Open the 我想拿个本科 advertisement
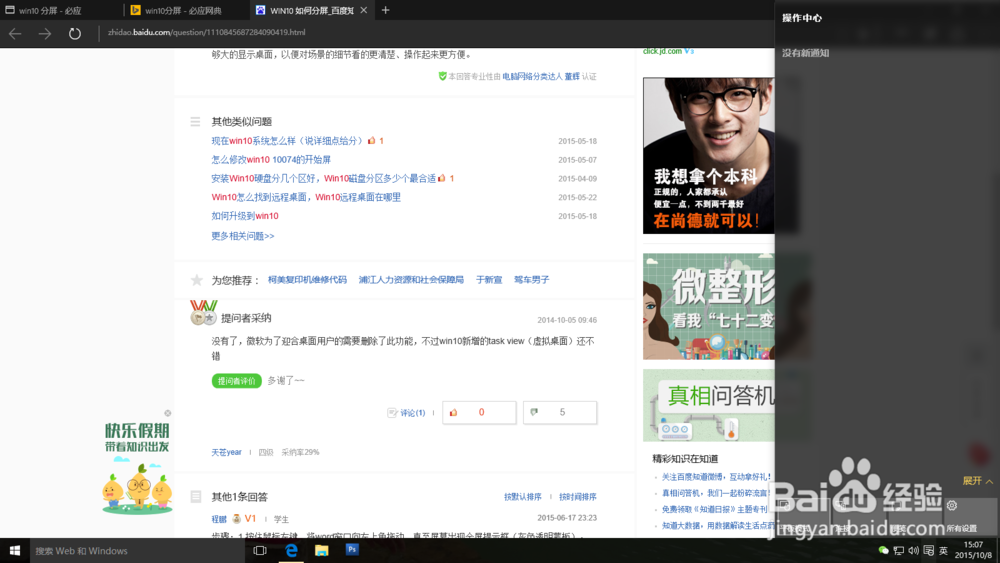The width and height of the screenshot is (1000, 563). coord(709,156)
